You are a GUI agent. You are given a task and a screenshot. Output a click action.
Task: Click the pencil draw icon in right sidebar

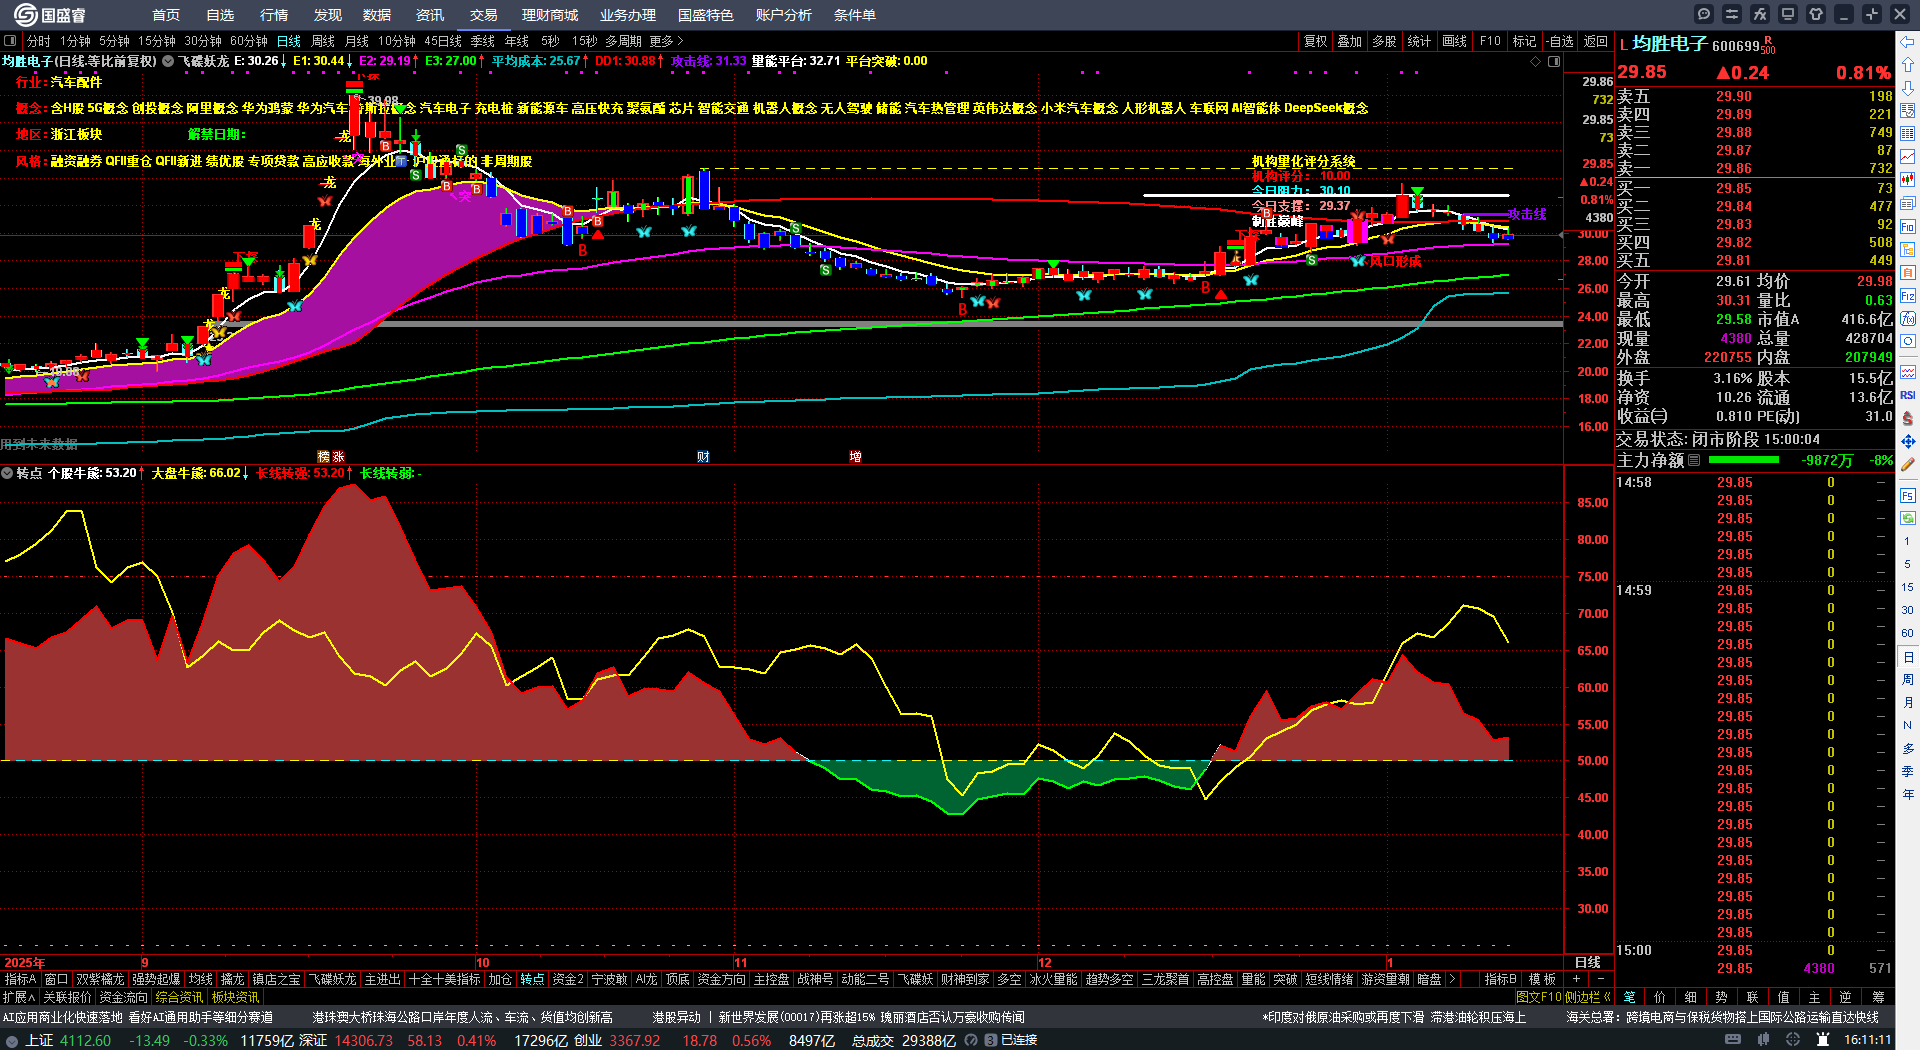(1908, 464)
